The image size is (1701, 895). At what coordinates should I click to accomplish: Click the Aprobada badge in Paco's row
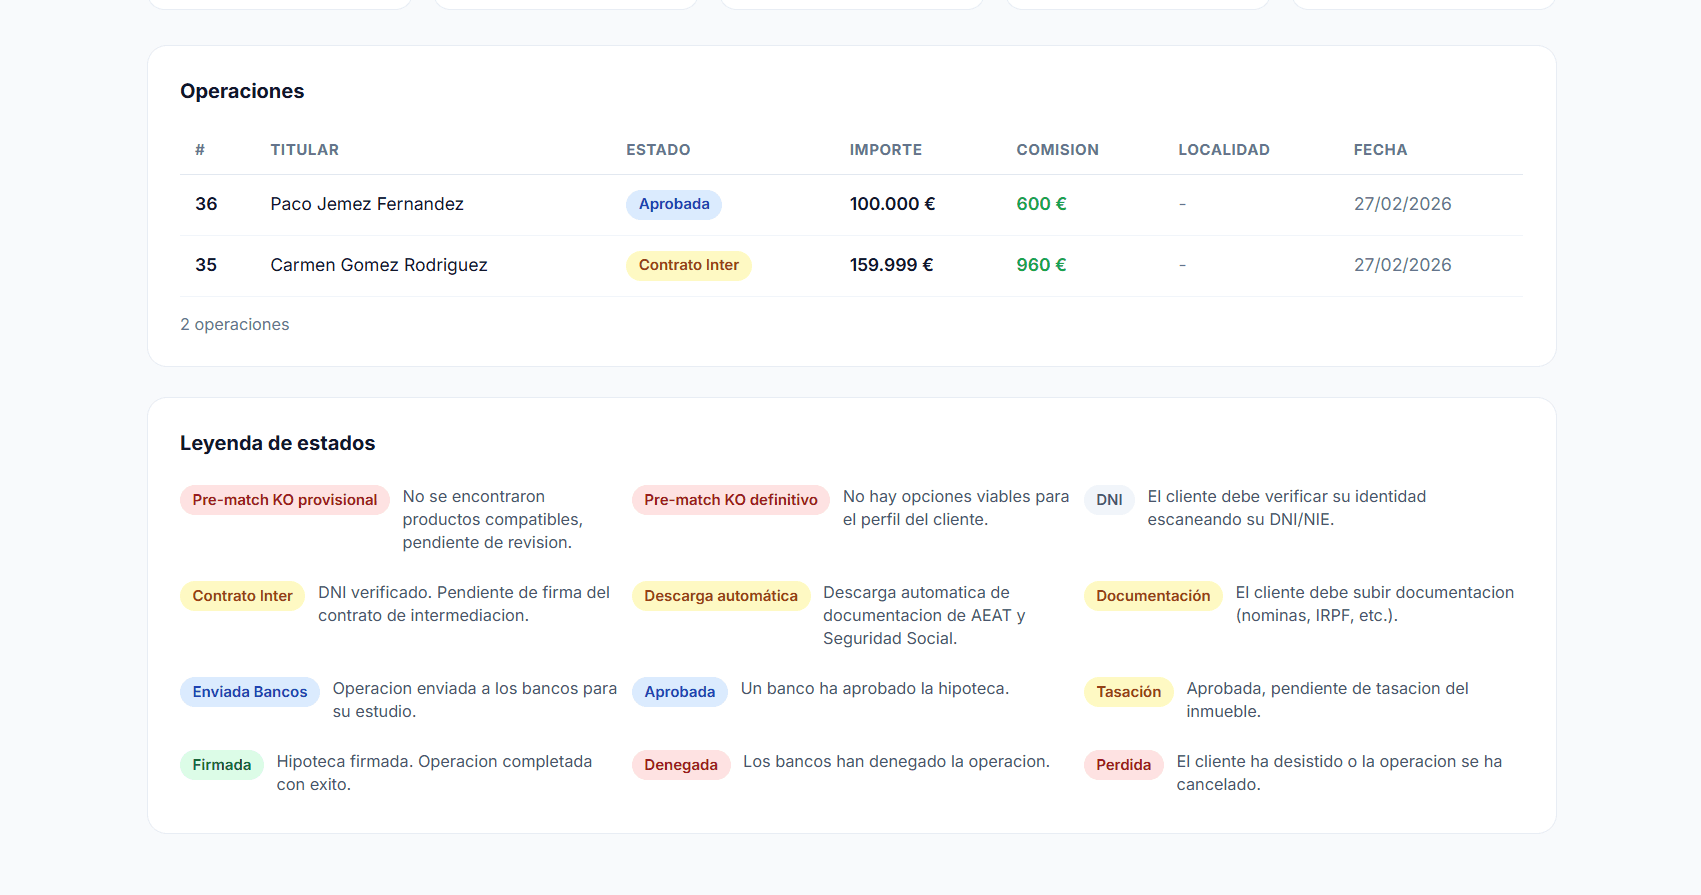coord(674,204)
